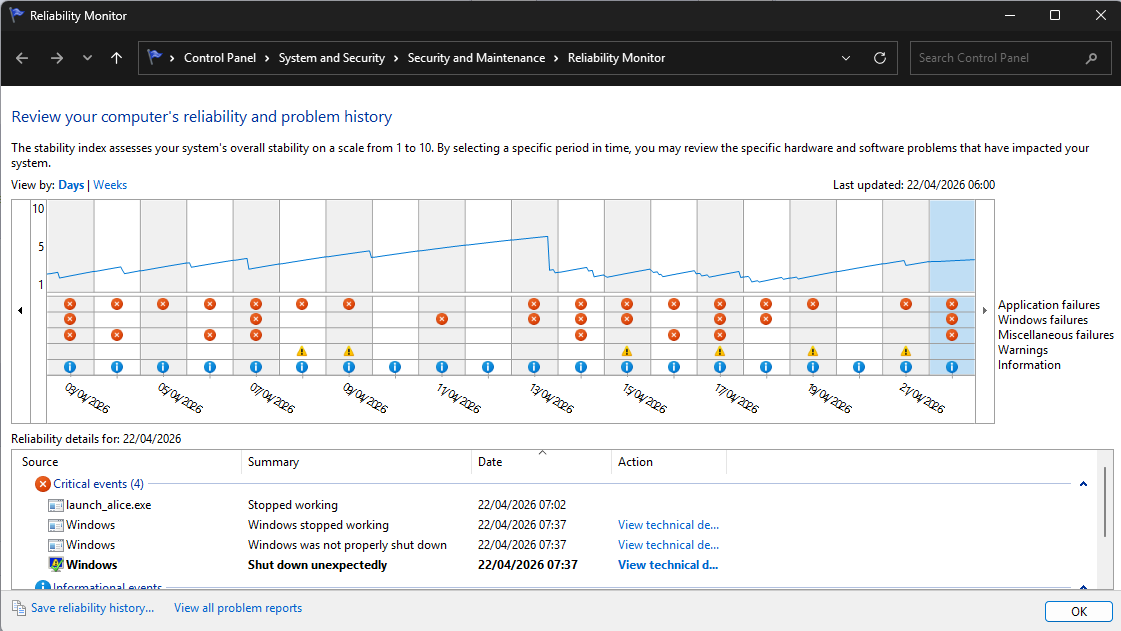Collapse the Informational events group chevron
1121x631 pixels.
tap(1083, 587)
